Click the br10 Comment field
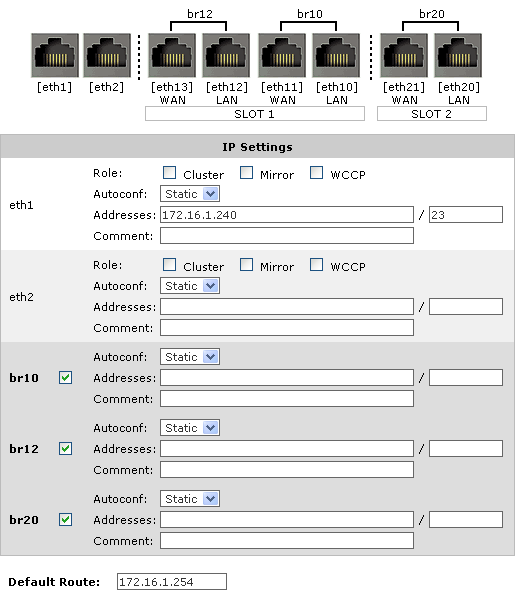Screen dimensions: 516x600 coord(287,398)
